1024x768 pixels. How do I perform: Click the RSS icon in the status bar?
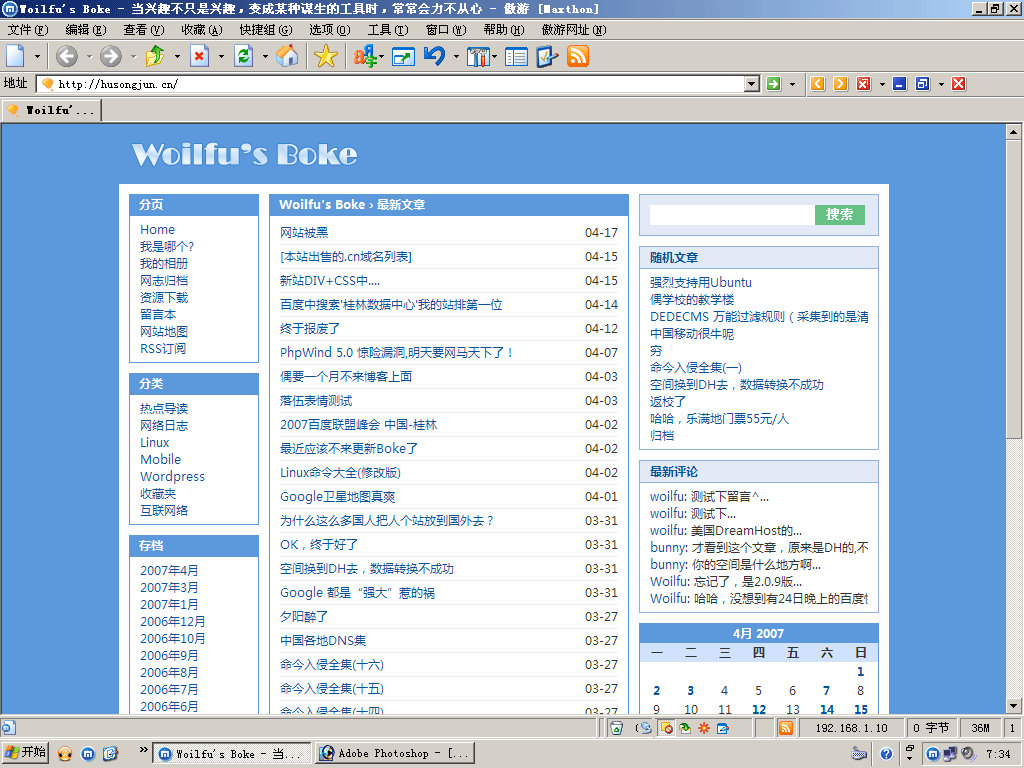pyautogui.click(x=787, y=728)
